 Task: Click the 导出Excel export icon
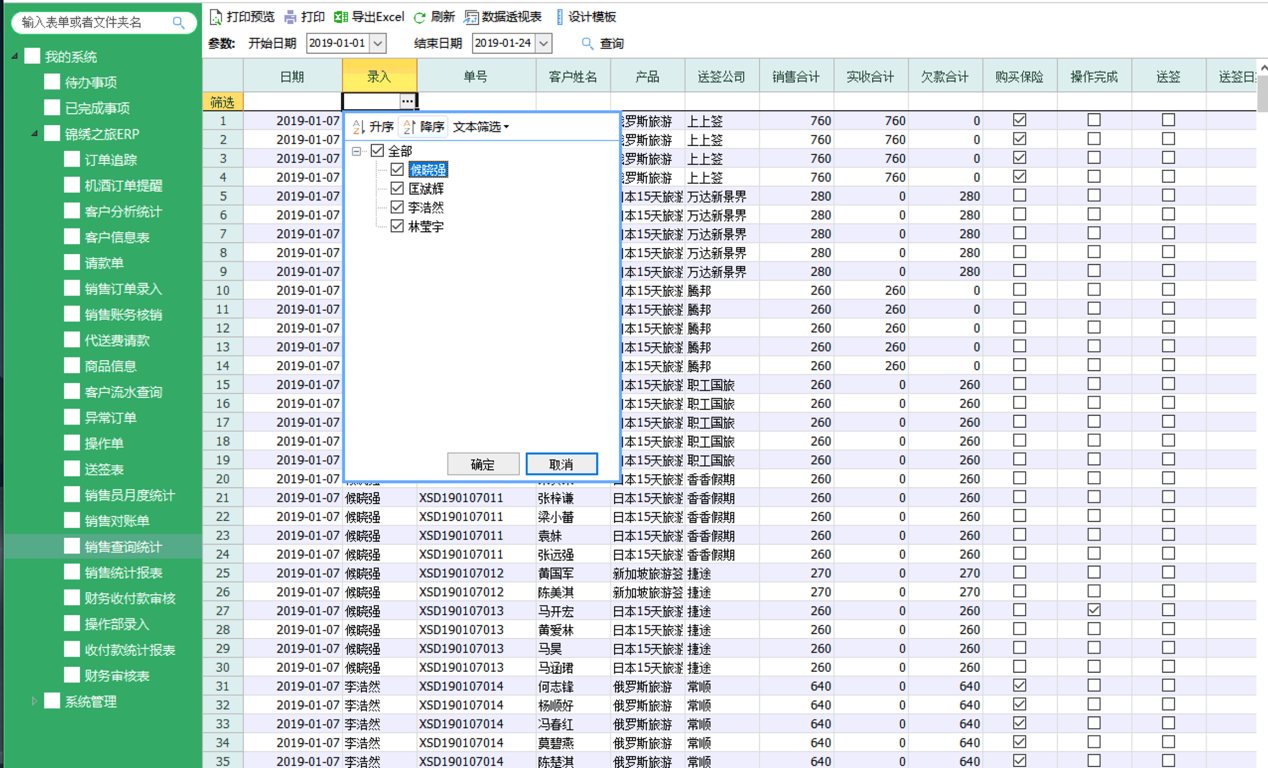coord(340,17)
